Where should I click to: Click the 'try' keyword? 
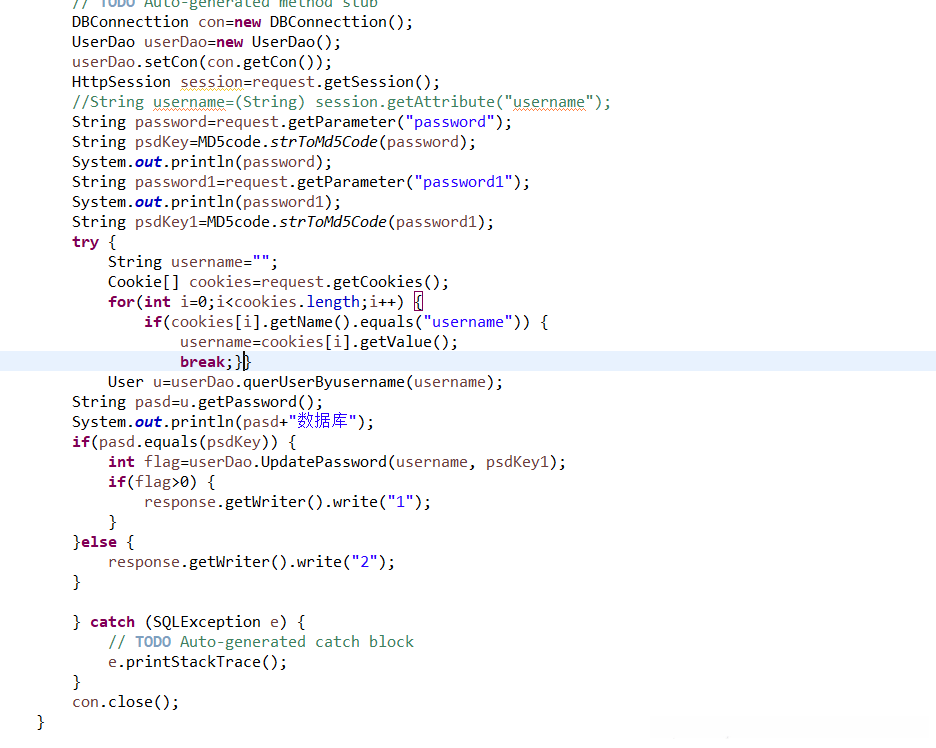(x=85, y=242)
